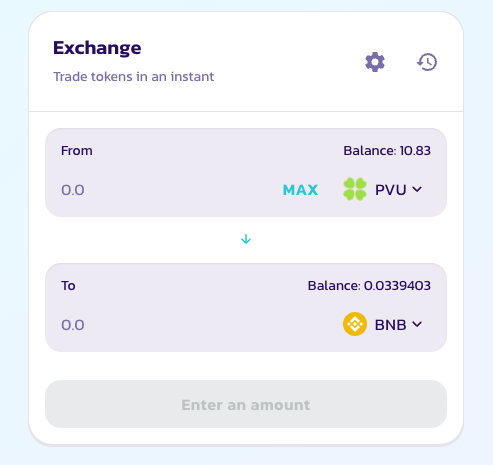The height and width of the screenshot is (465, 493).
Task: Click the From label
Action: click(77, 151)
